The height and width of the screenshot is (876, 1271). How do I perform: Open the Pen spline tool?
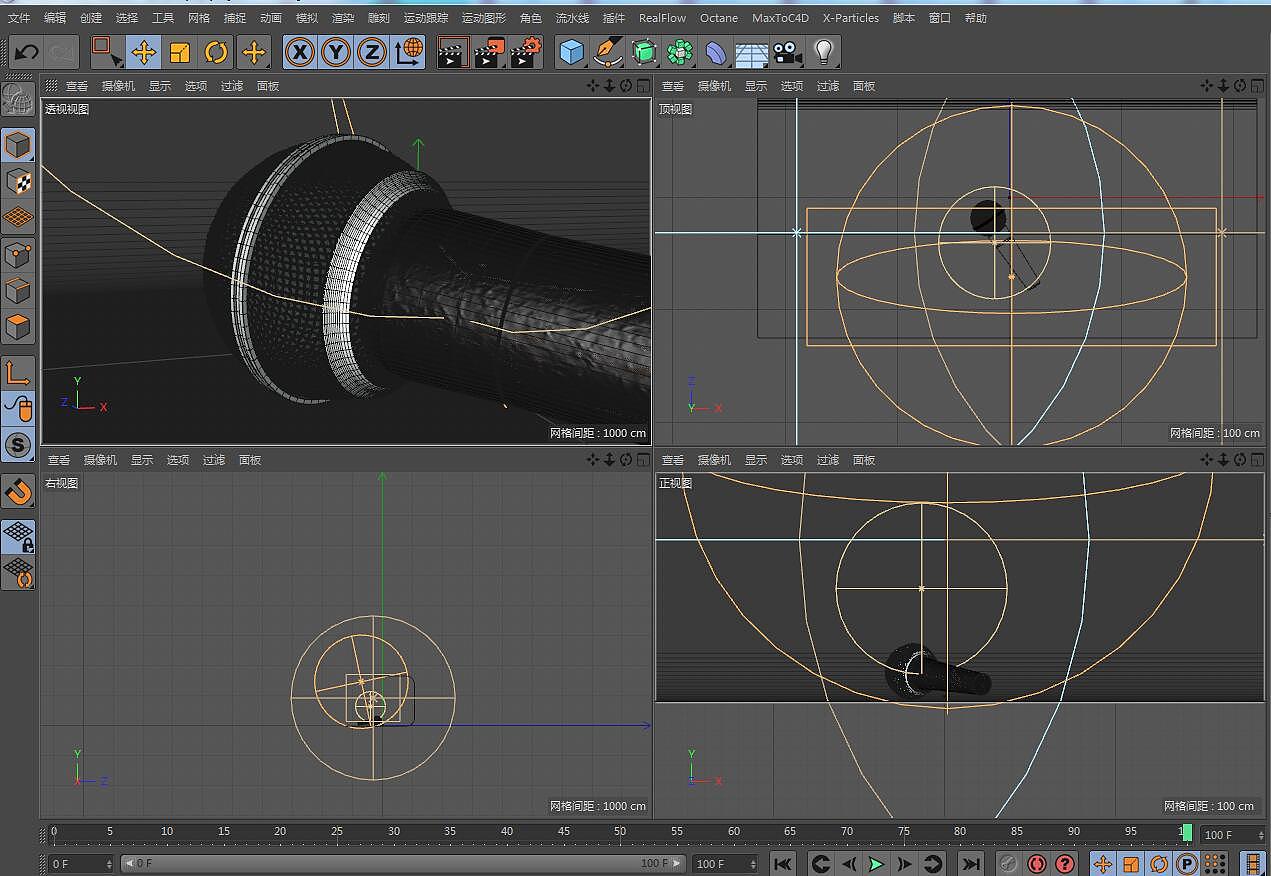(x=607, y=52)
